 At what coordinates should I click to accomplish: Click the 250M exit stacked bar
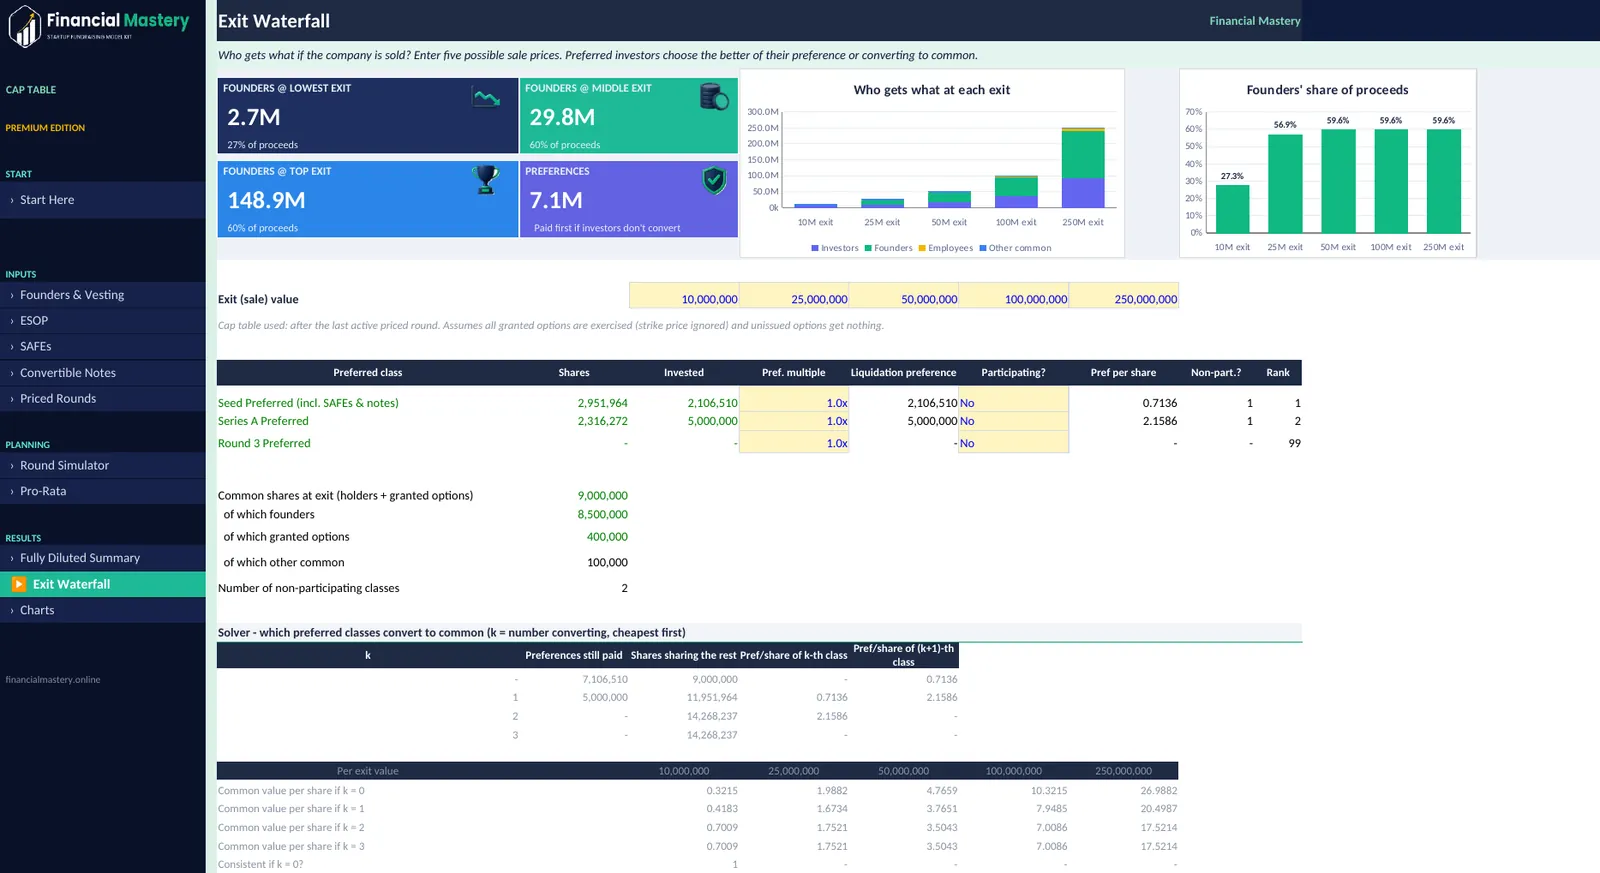click(1083, 168)
